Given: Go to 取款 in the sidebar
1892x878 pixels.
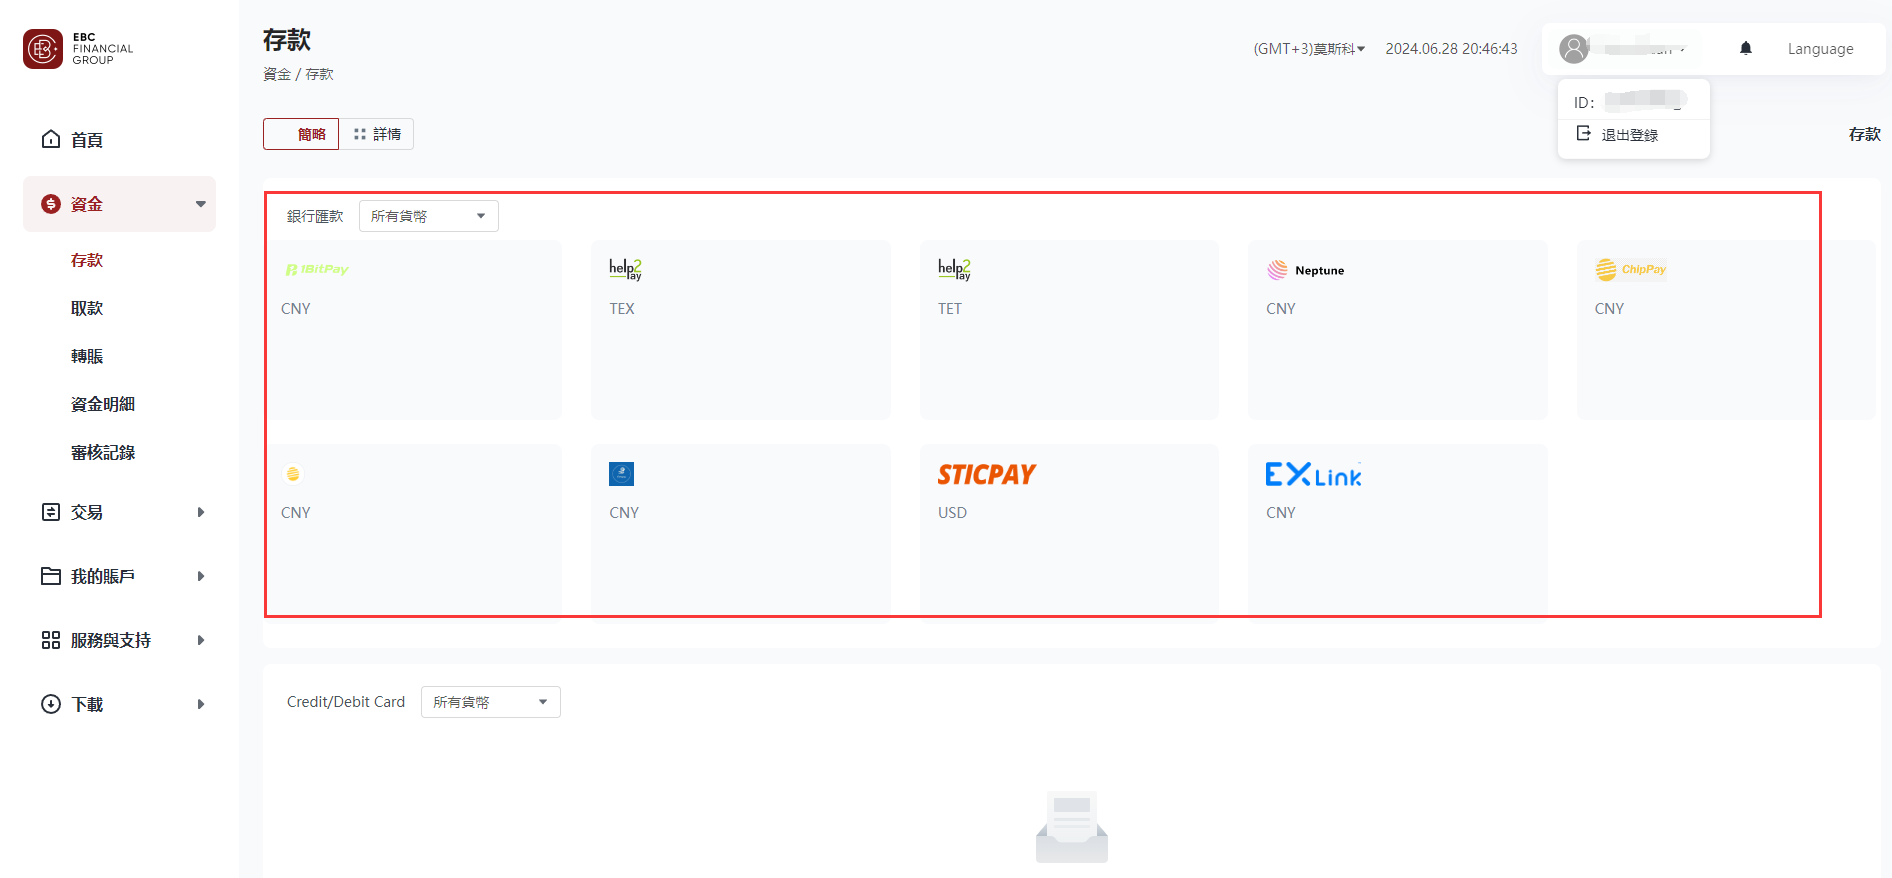Looking at the screenshot, I should (87, 308).
